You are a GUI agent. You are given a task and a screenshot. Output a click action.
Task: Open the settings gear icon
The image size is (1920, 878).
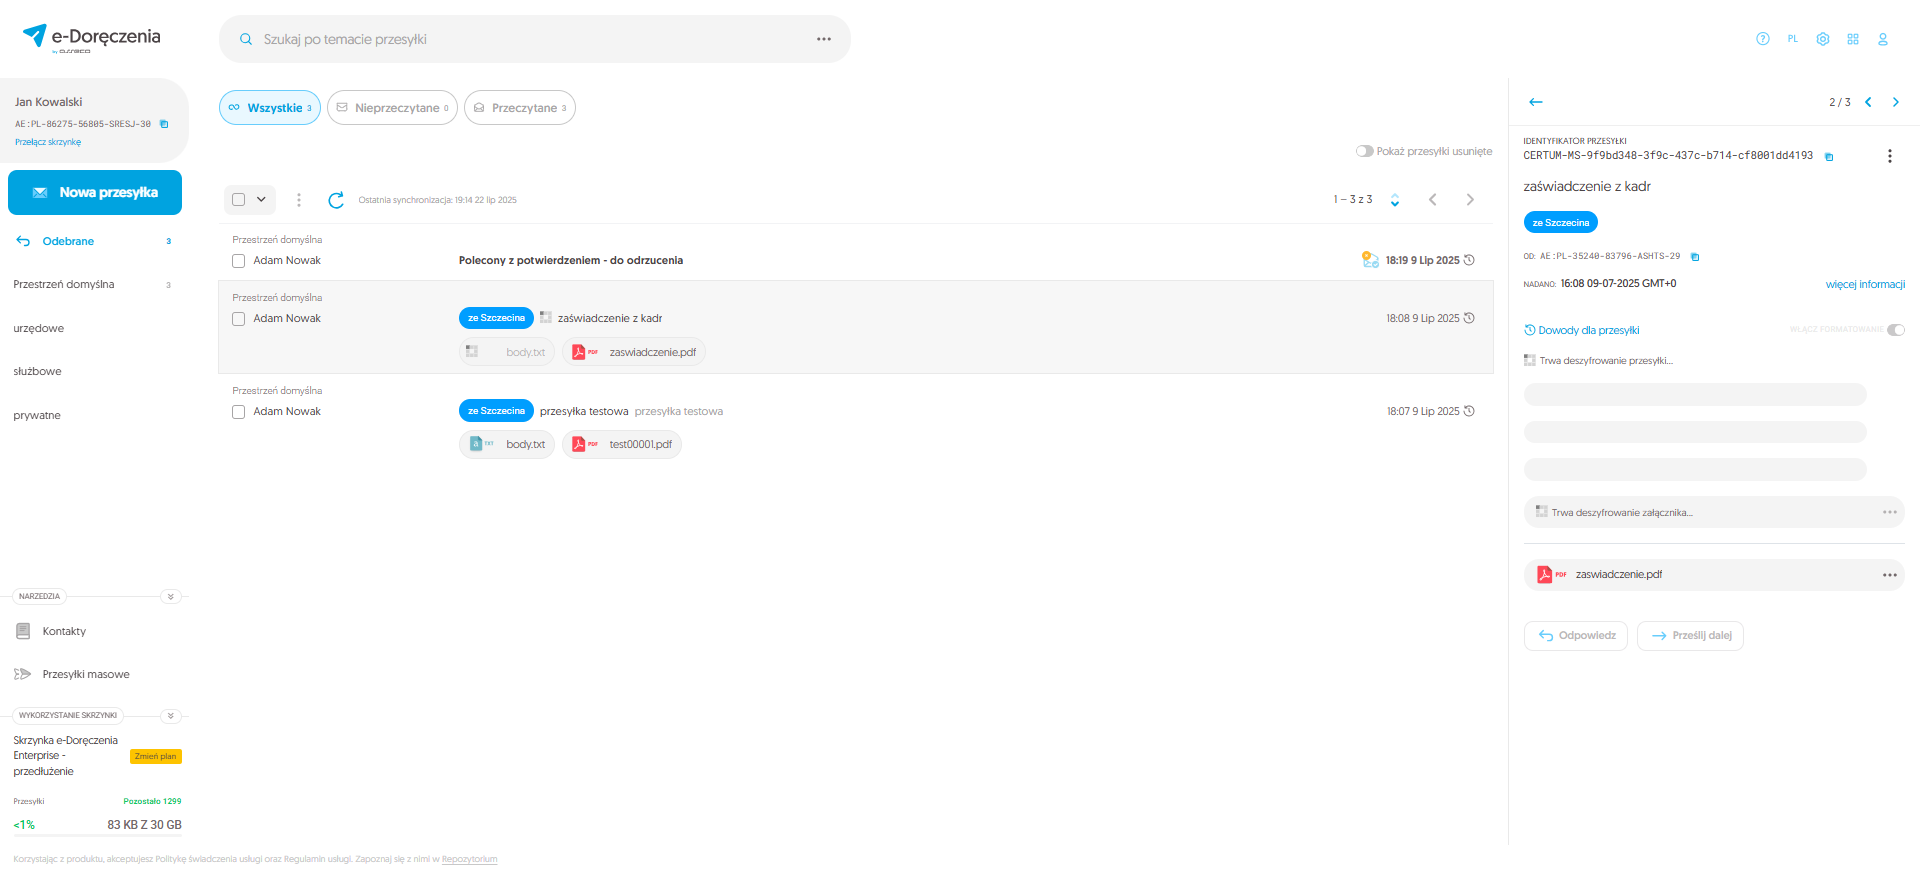[1822, 39]
